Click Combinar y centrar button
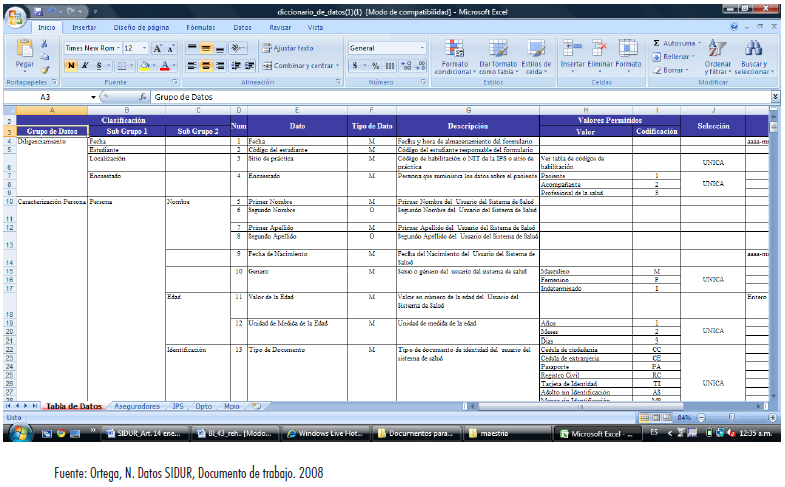Screen dimensions: 785x487 (298, 65)
